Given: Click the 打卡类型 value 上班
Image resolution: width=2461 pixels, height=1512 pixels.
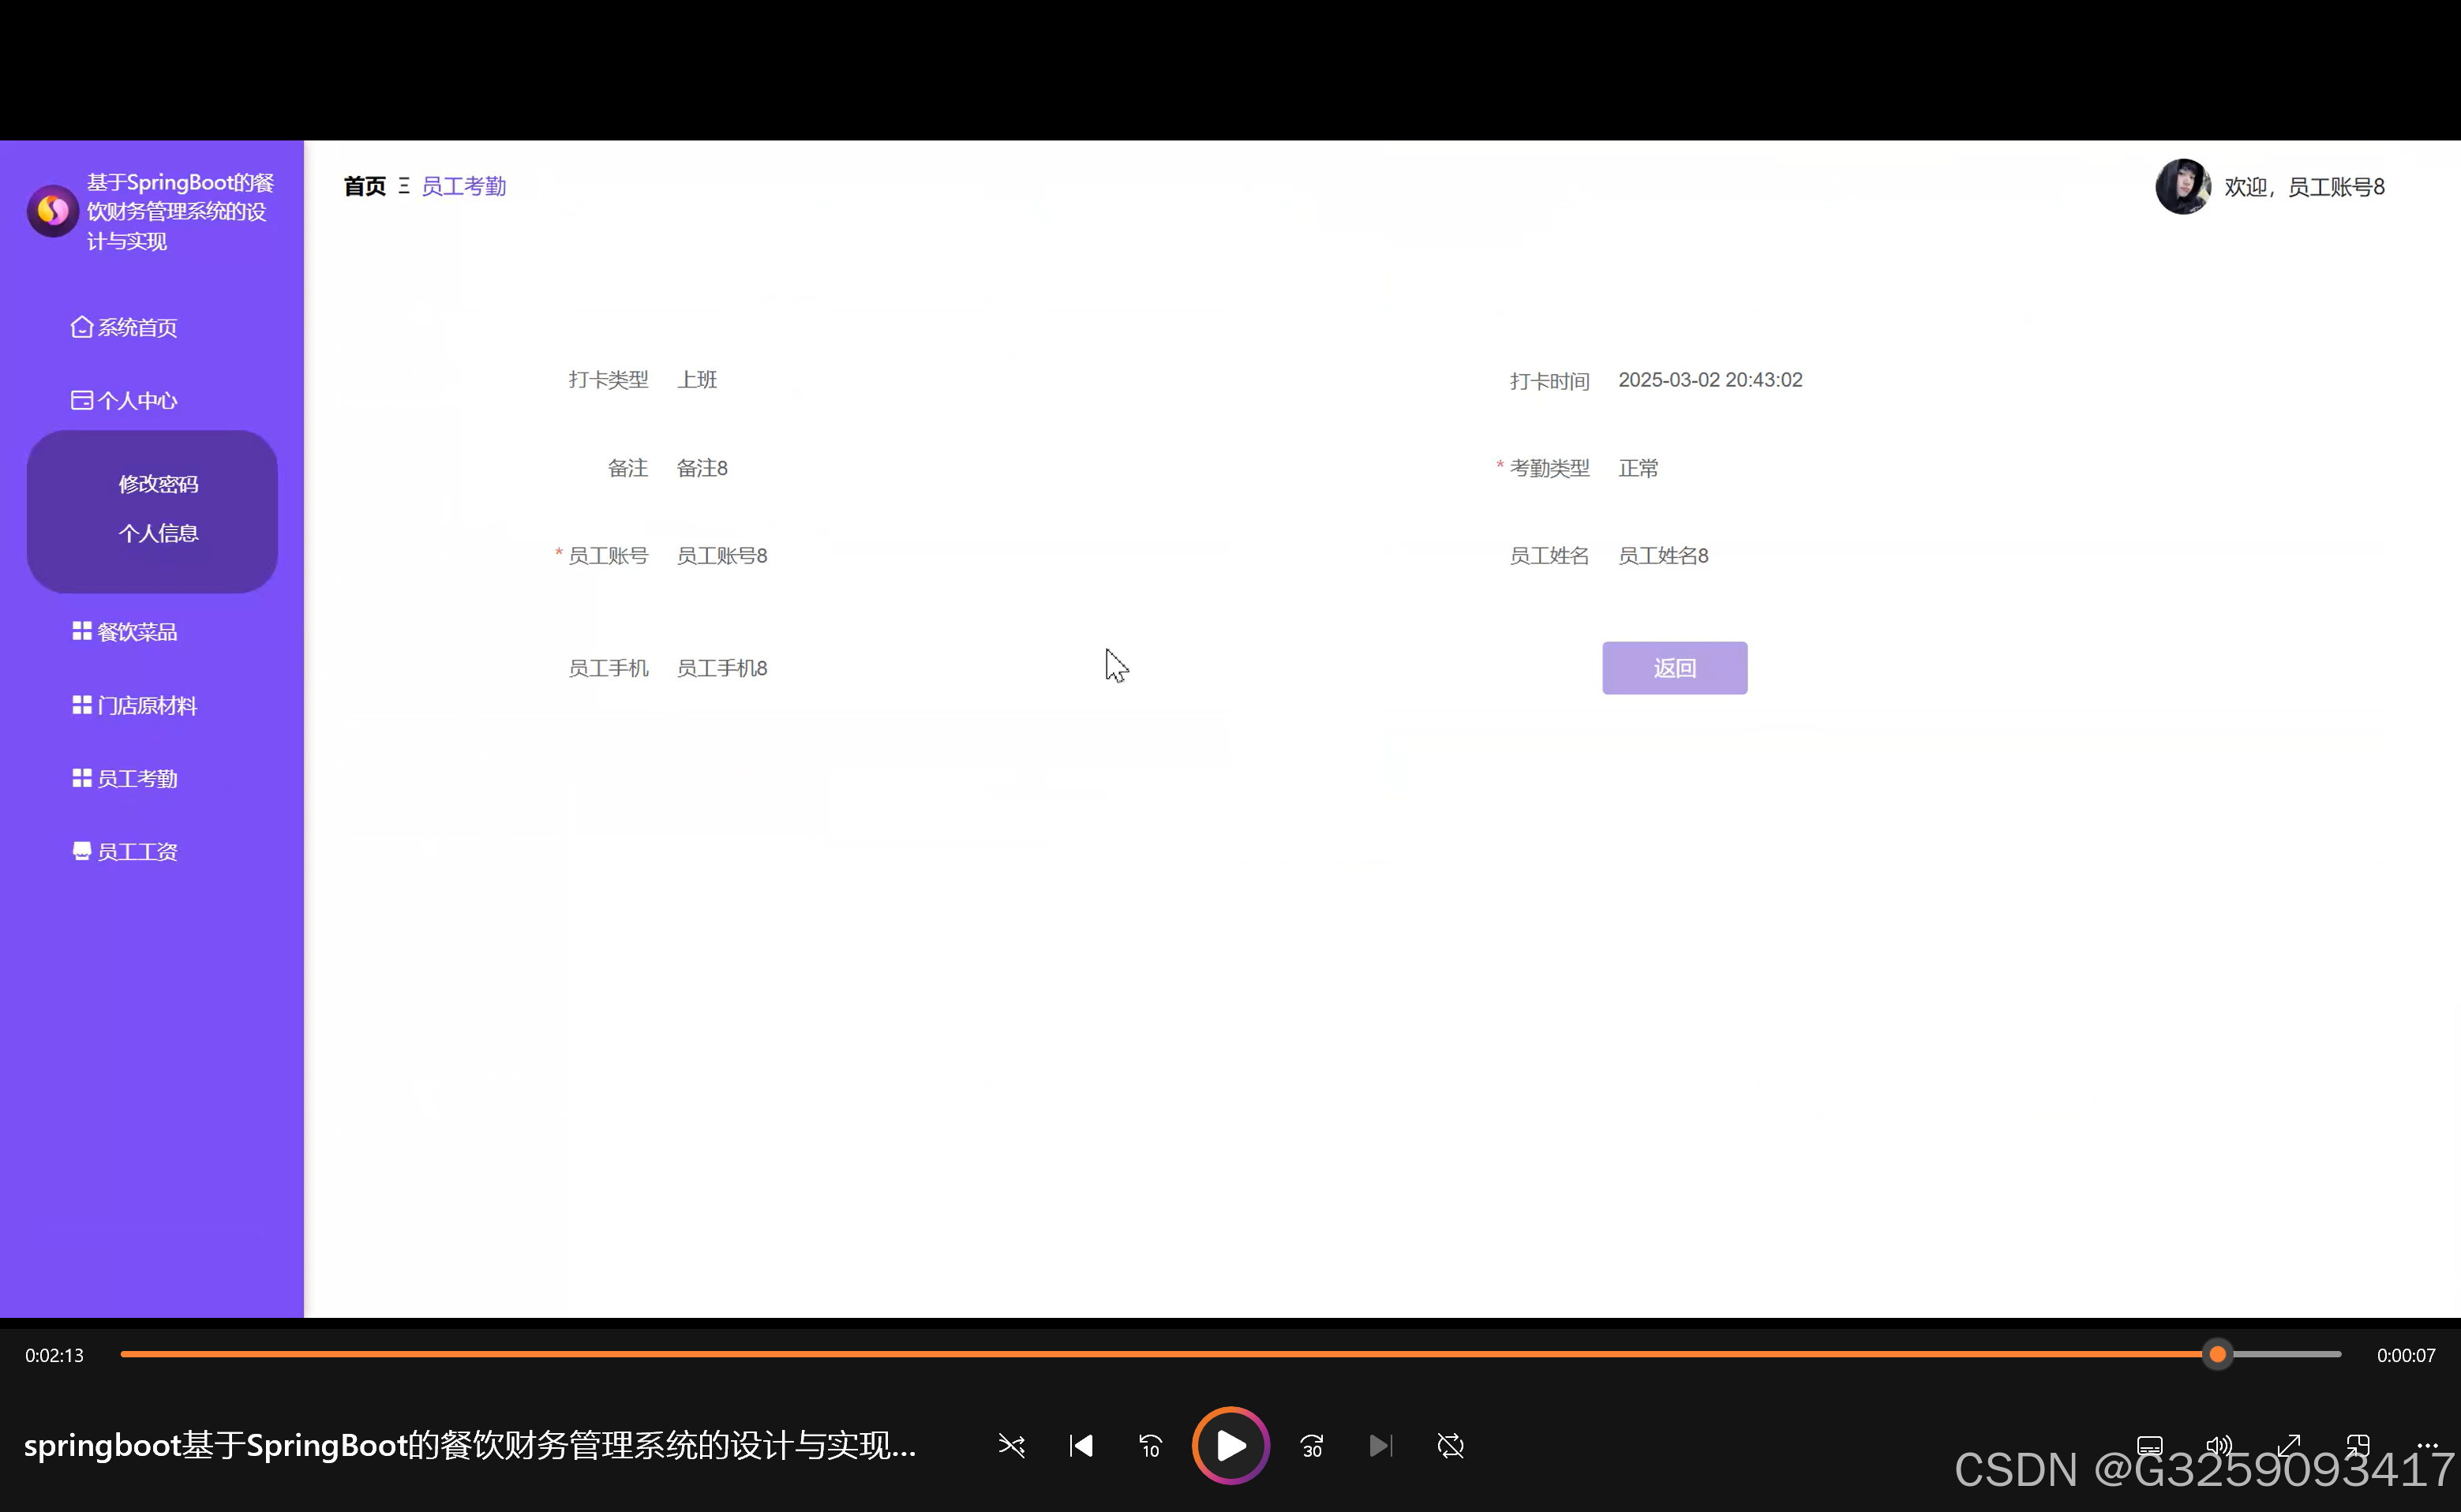Looking at the screenshot, I should pyautogui.click(x=697, y=380).
